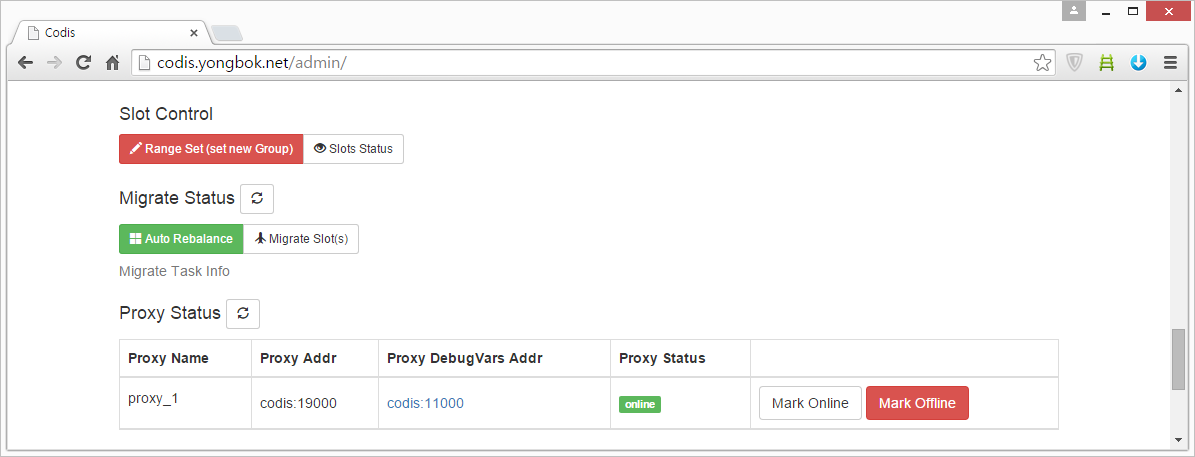The width and height of the screenshot is (1195, 457).
Task: Click the page scrollbar thumb
Action: [1178, 360]
